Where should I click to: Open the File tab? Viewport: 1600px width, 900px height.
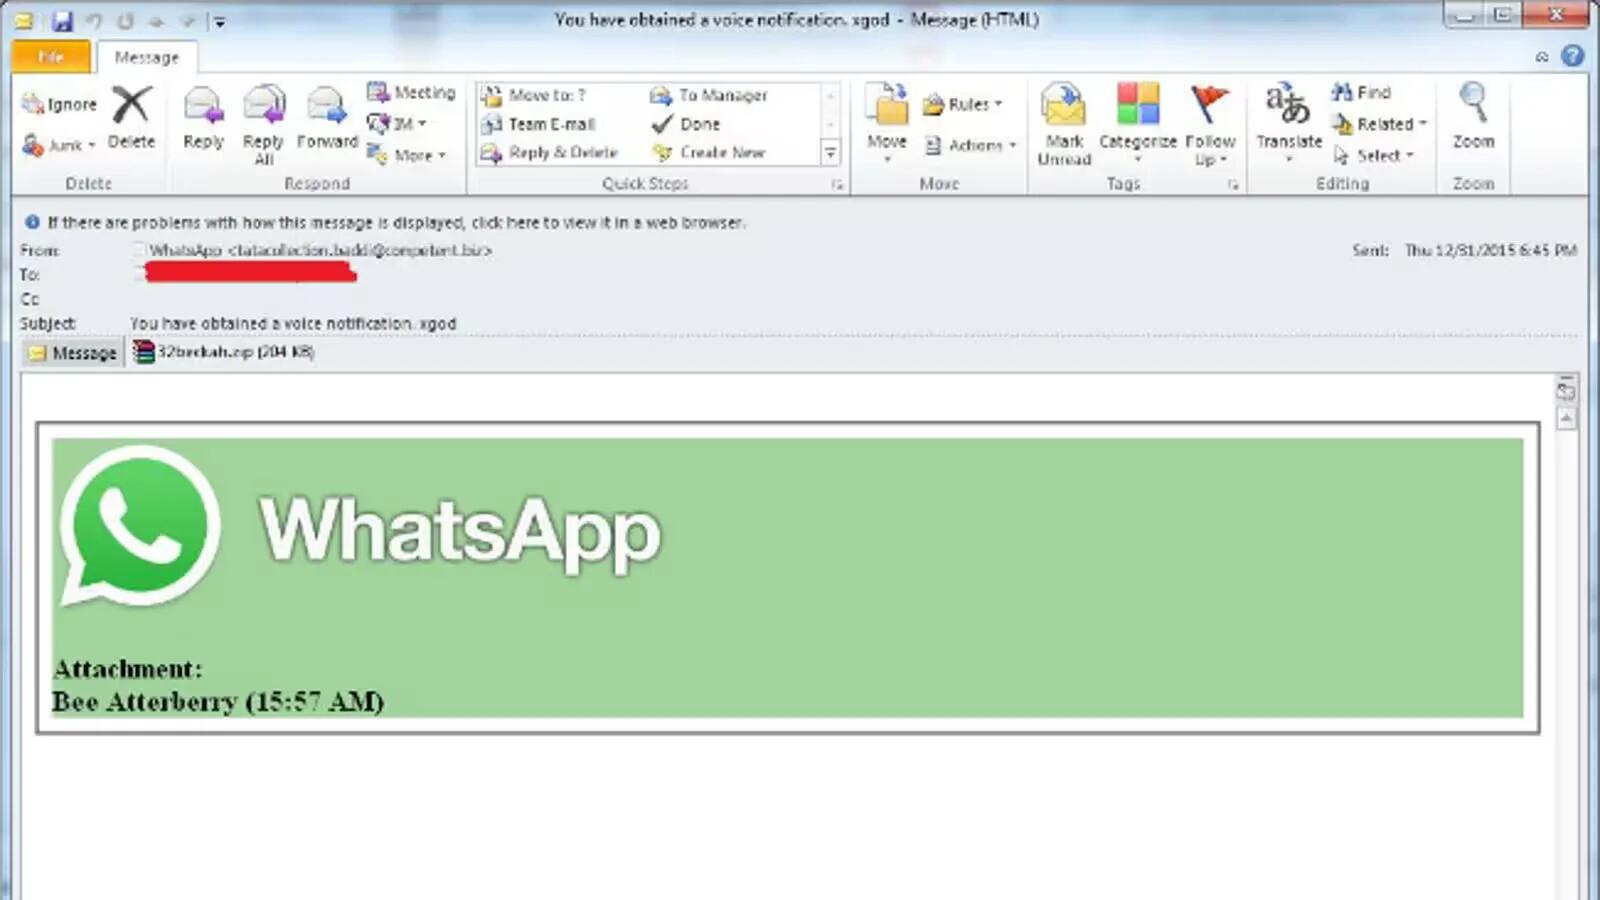[51, 57]
